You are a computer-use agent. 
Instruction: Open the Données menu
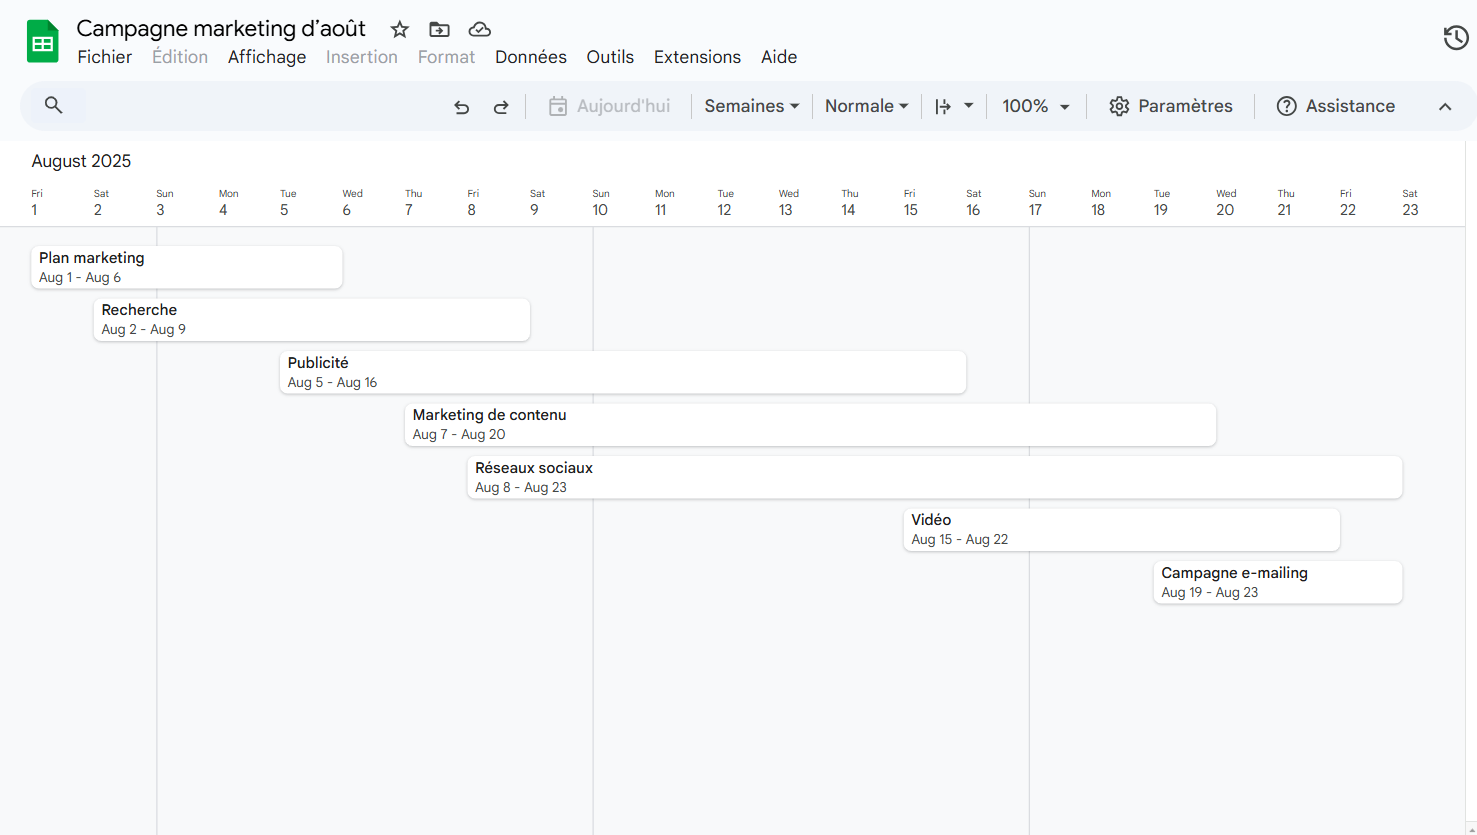pyautogui.click(x=531, y=57)
